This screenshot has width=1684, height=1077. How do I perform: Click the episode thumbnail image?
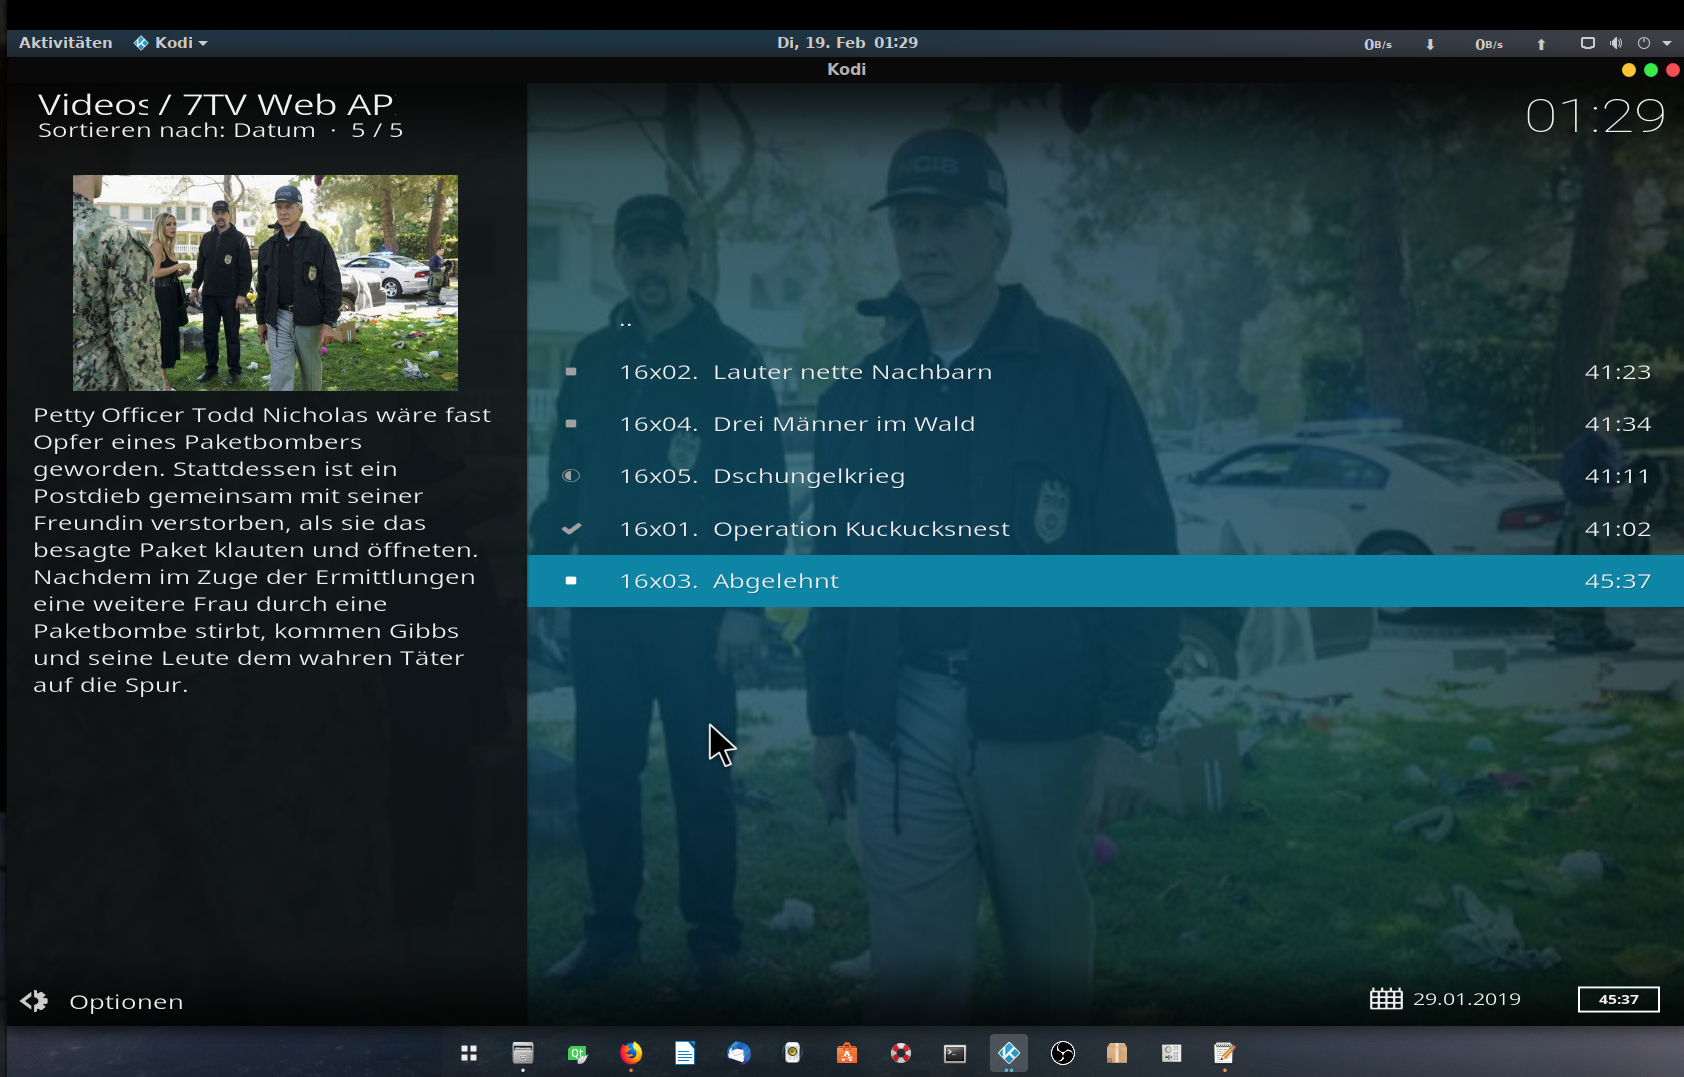click(265, 283)
